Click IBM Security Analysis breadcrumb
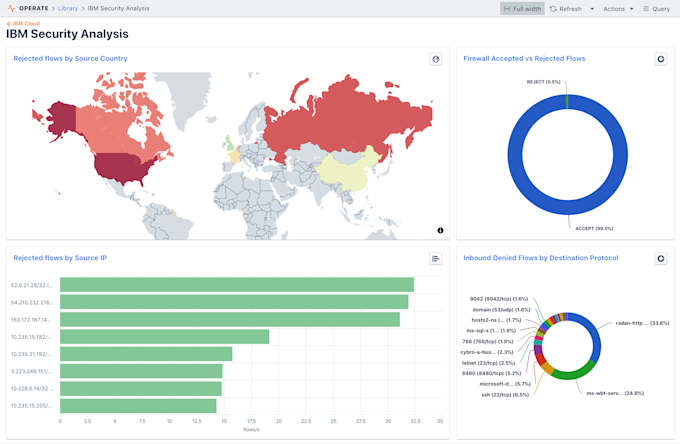This screenshot has width=680, height=444. tap(118, 8)
